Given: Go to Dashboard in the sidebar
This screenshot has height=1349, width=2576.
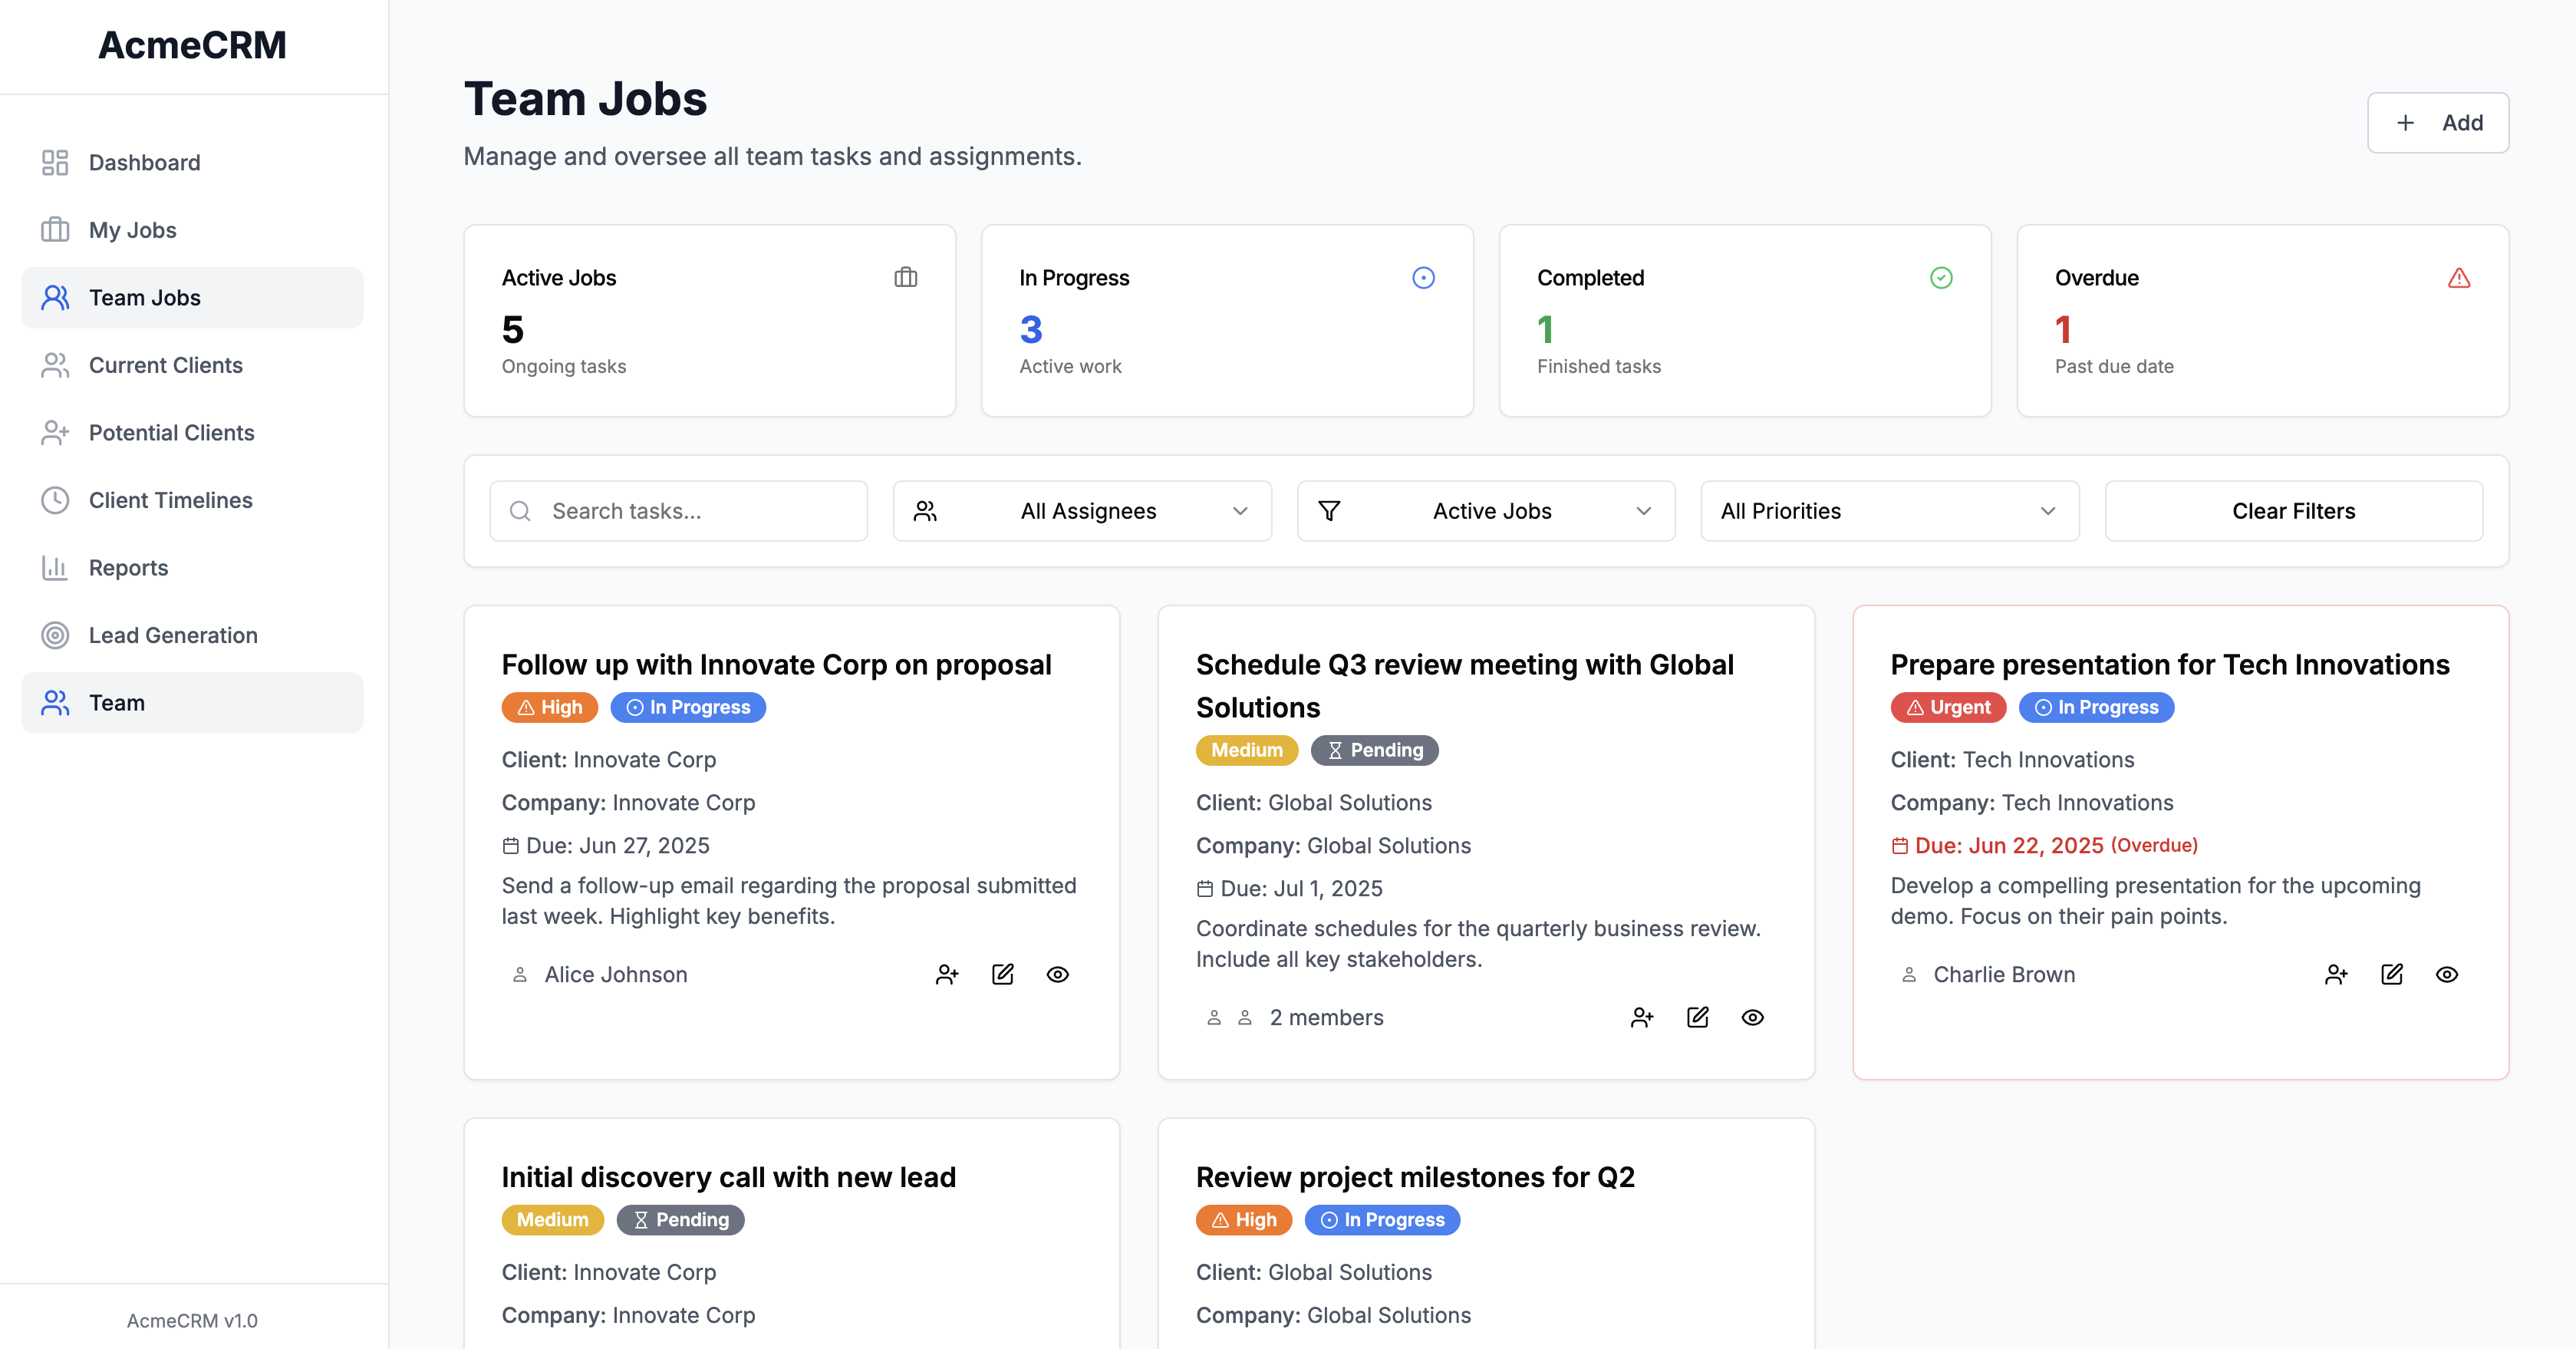Looking at the screenshot, I should tap(192, 162).
